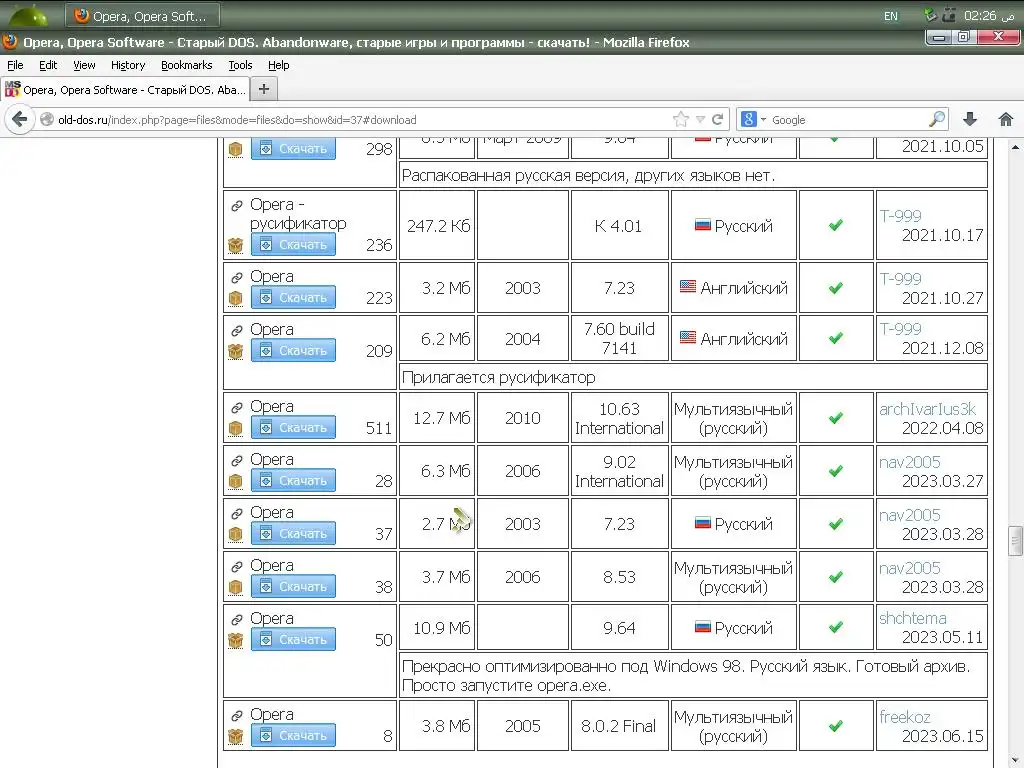Click green checkmark in Opera 10.63 row

tap(835, 418)
